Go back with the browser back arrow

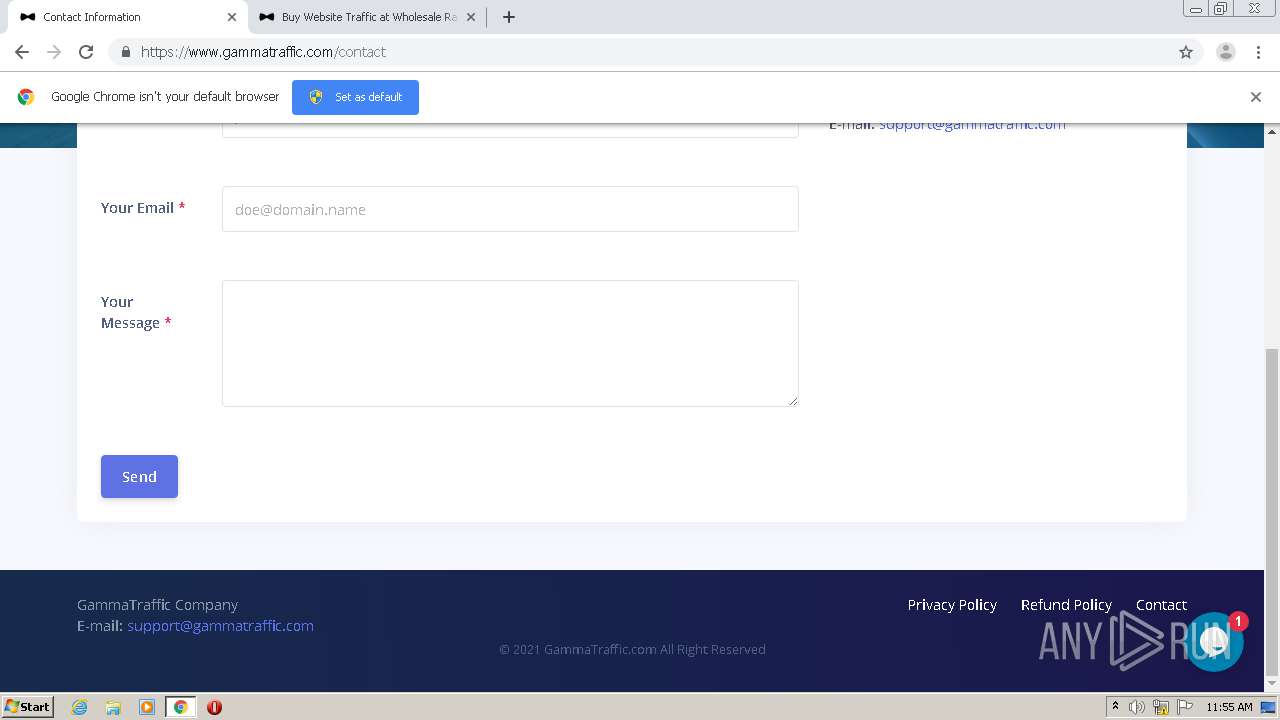(22, 52)
